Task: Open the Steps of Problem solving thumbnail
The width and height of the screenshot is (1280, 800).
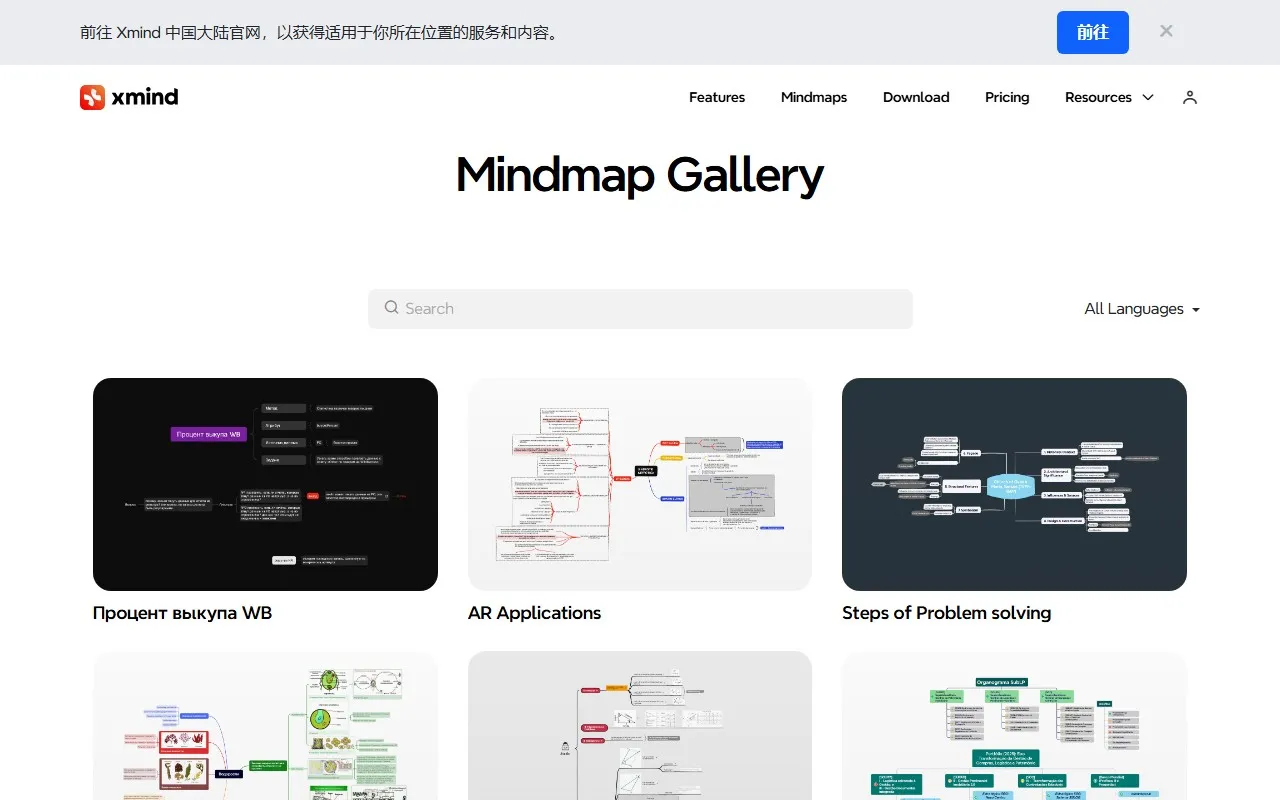Action: (1014, 483)
